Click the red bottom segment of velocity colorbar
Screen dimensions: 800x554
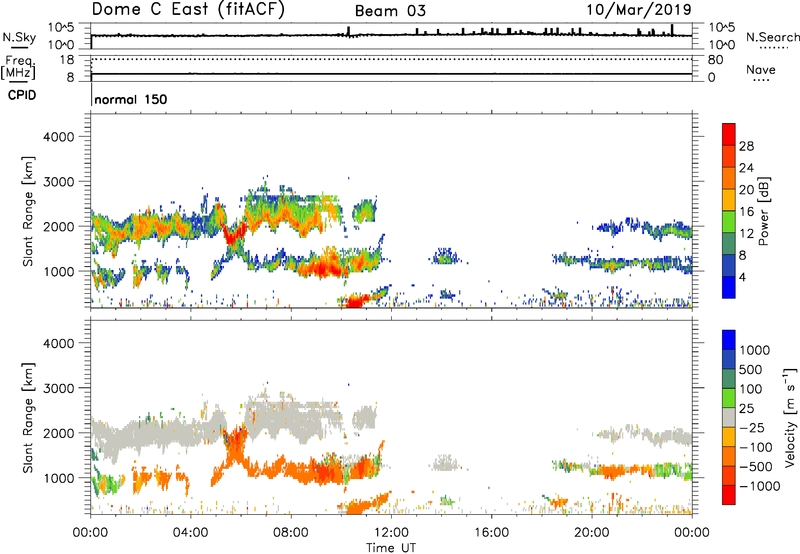[x=729, y=495]
